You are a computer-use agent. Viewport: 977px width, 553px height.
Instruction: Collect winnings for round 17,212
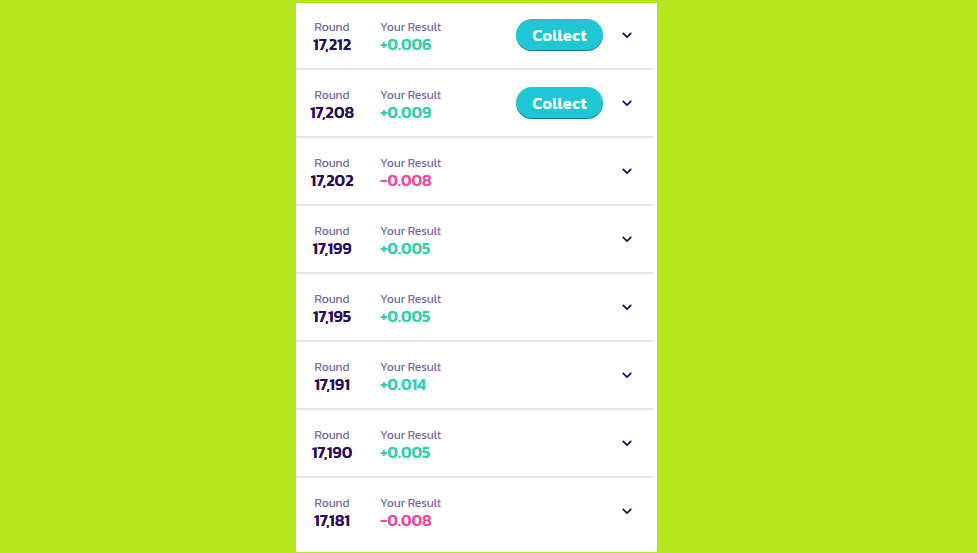(x=559, y=35)
